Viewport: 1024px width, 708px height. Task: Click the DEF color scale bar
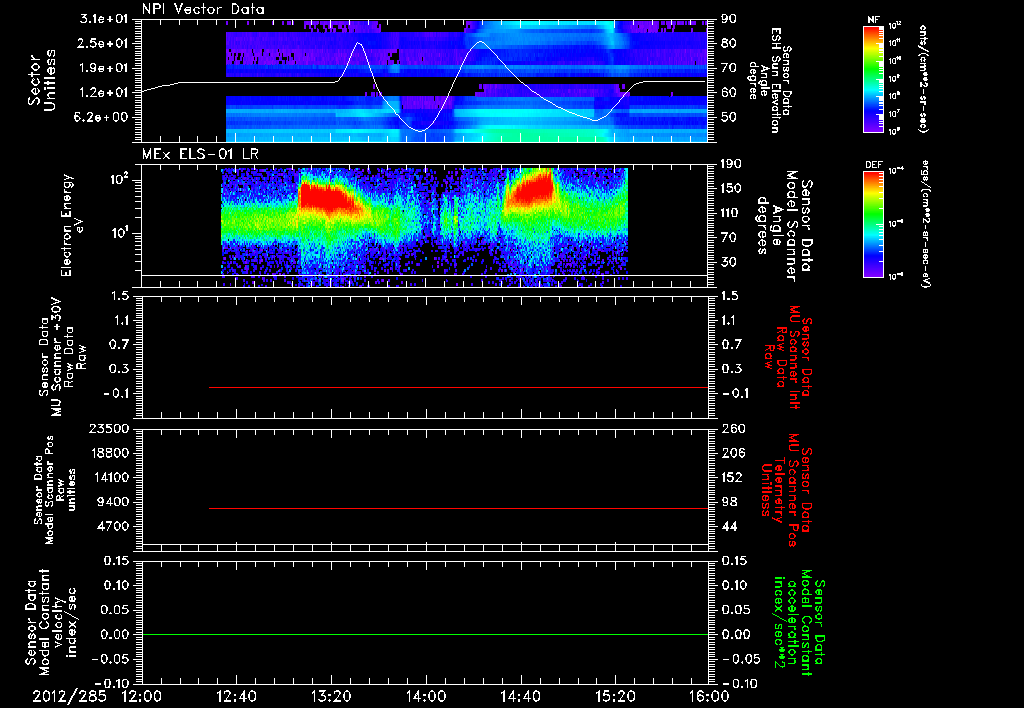pos(874,225)
